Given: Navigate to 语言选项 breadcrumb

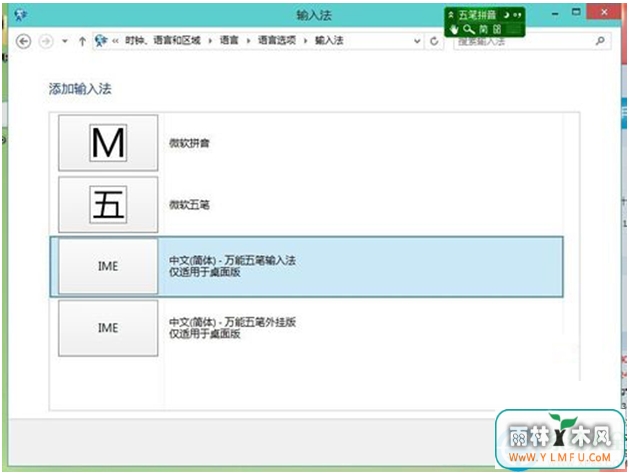Looking at the screenshot, I should pos(277,40).
